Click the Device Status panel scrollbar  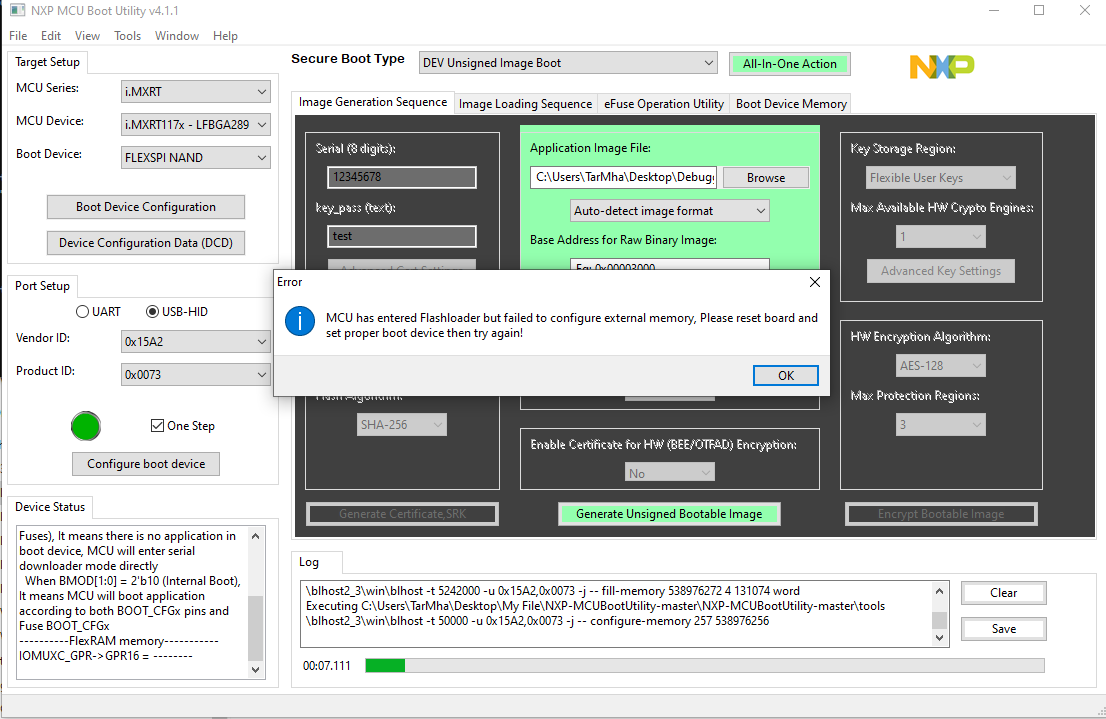[255, 600]
